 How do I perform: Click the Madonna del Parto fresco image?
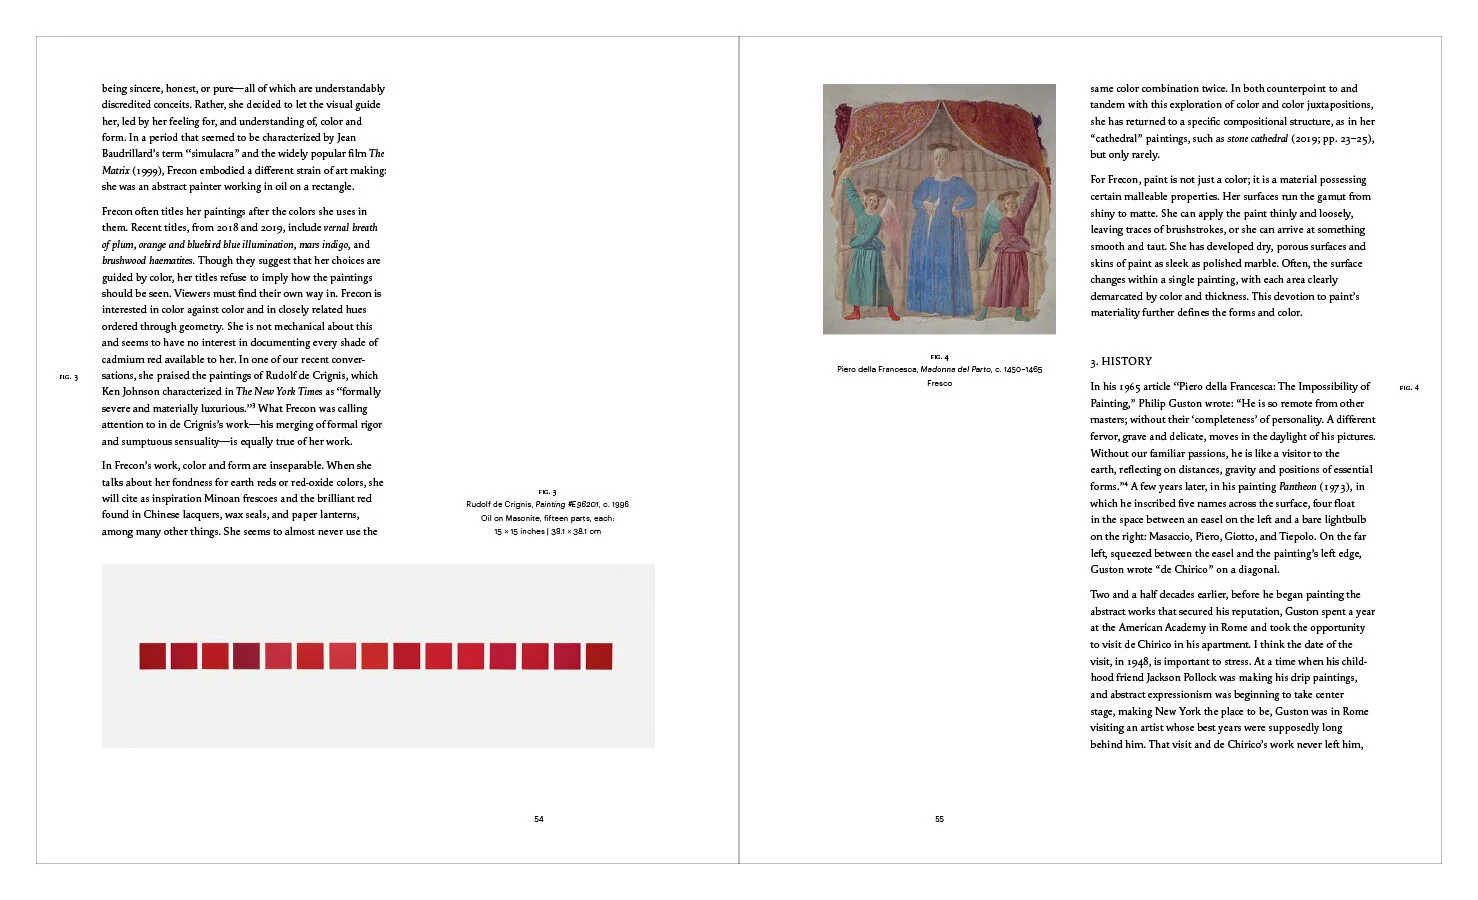click(939, 209)
